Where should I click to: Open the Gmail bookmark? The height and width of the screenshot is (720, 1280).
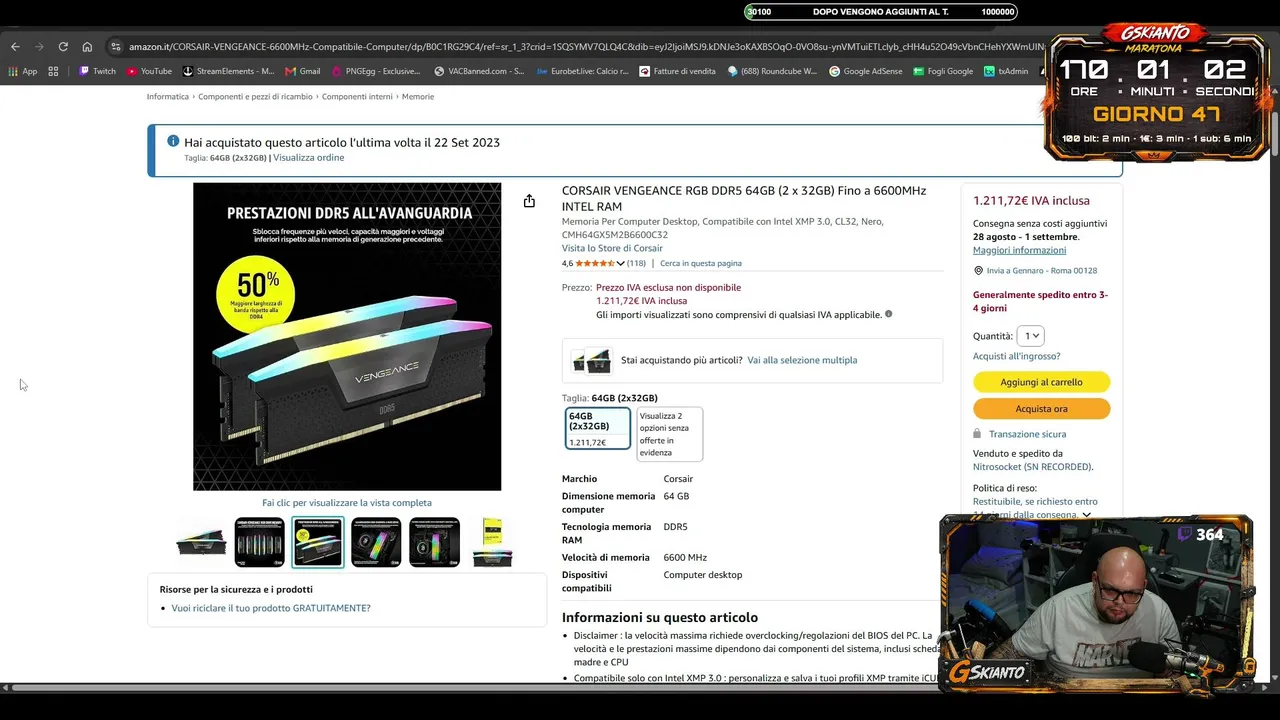pos(302,71)
